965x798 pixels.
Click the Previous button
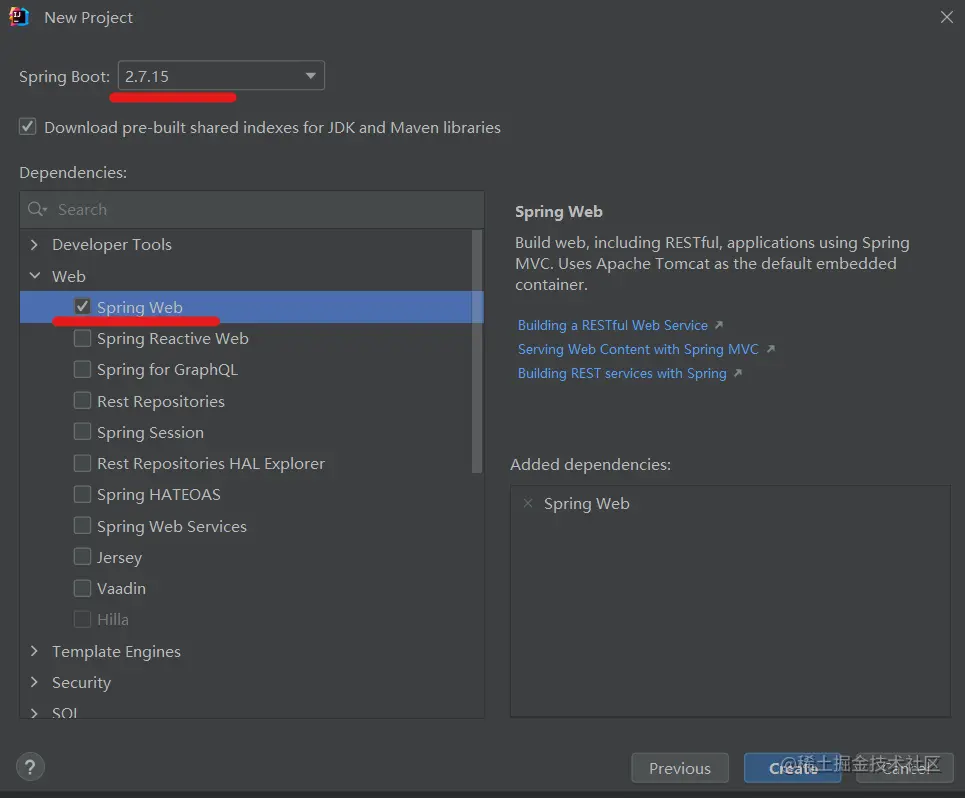pos(679,768)
